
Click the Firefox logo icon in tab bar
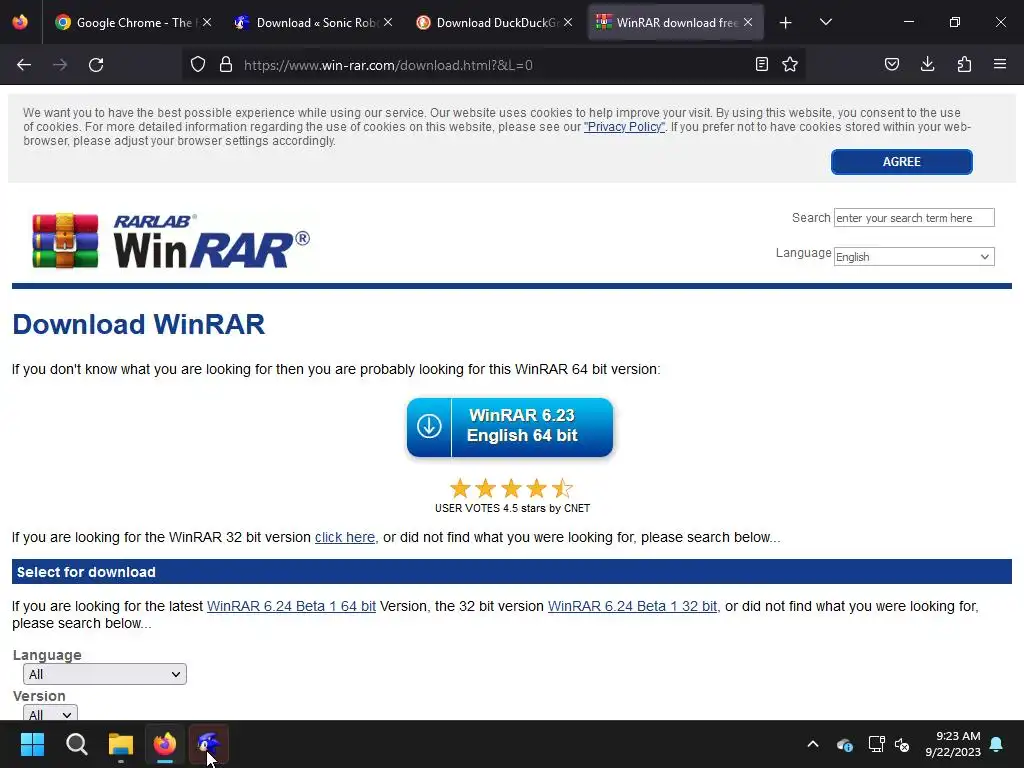point(20,22)
